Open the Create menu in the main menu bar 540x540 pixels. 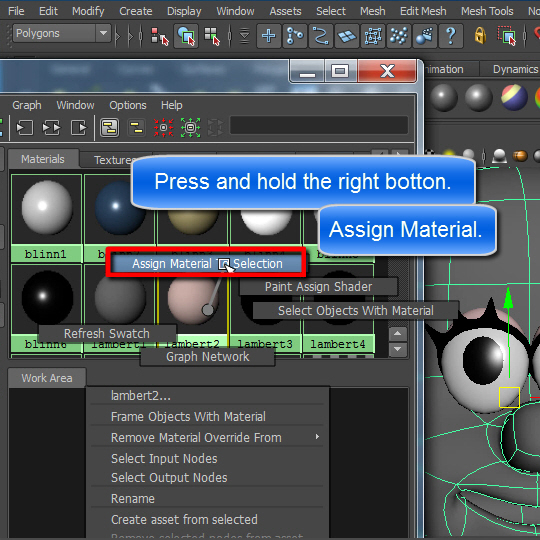click(136, 11)
